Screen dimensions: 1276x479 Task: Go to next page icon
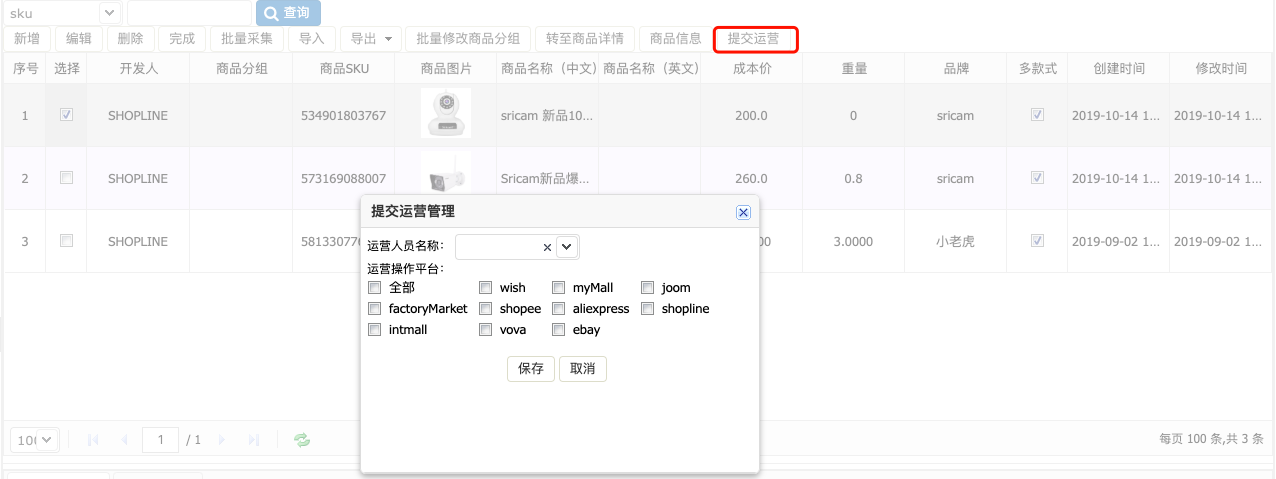click(x=222, y=440)
